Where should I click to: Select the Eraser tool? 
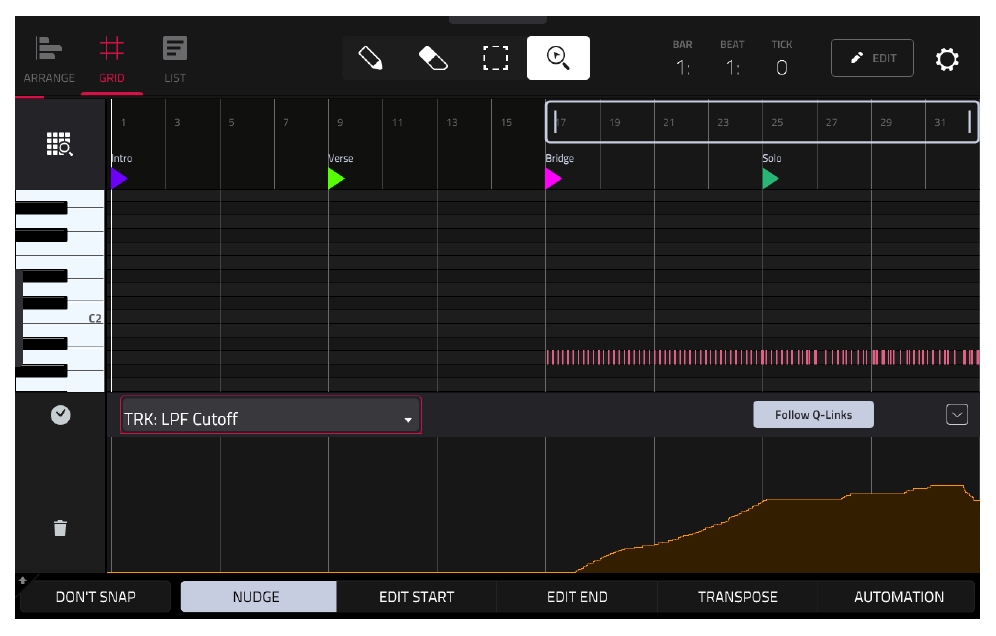433,58
